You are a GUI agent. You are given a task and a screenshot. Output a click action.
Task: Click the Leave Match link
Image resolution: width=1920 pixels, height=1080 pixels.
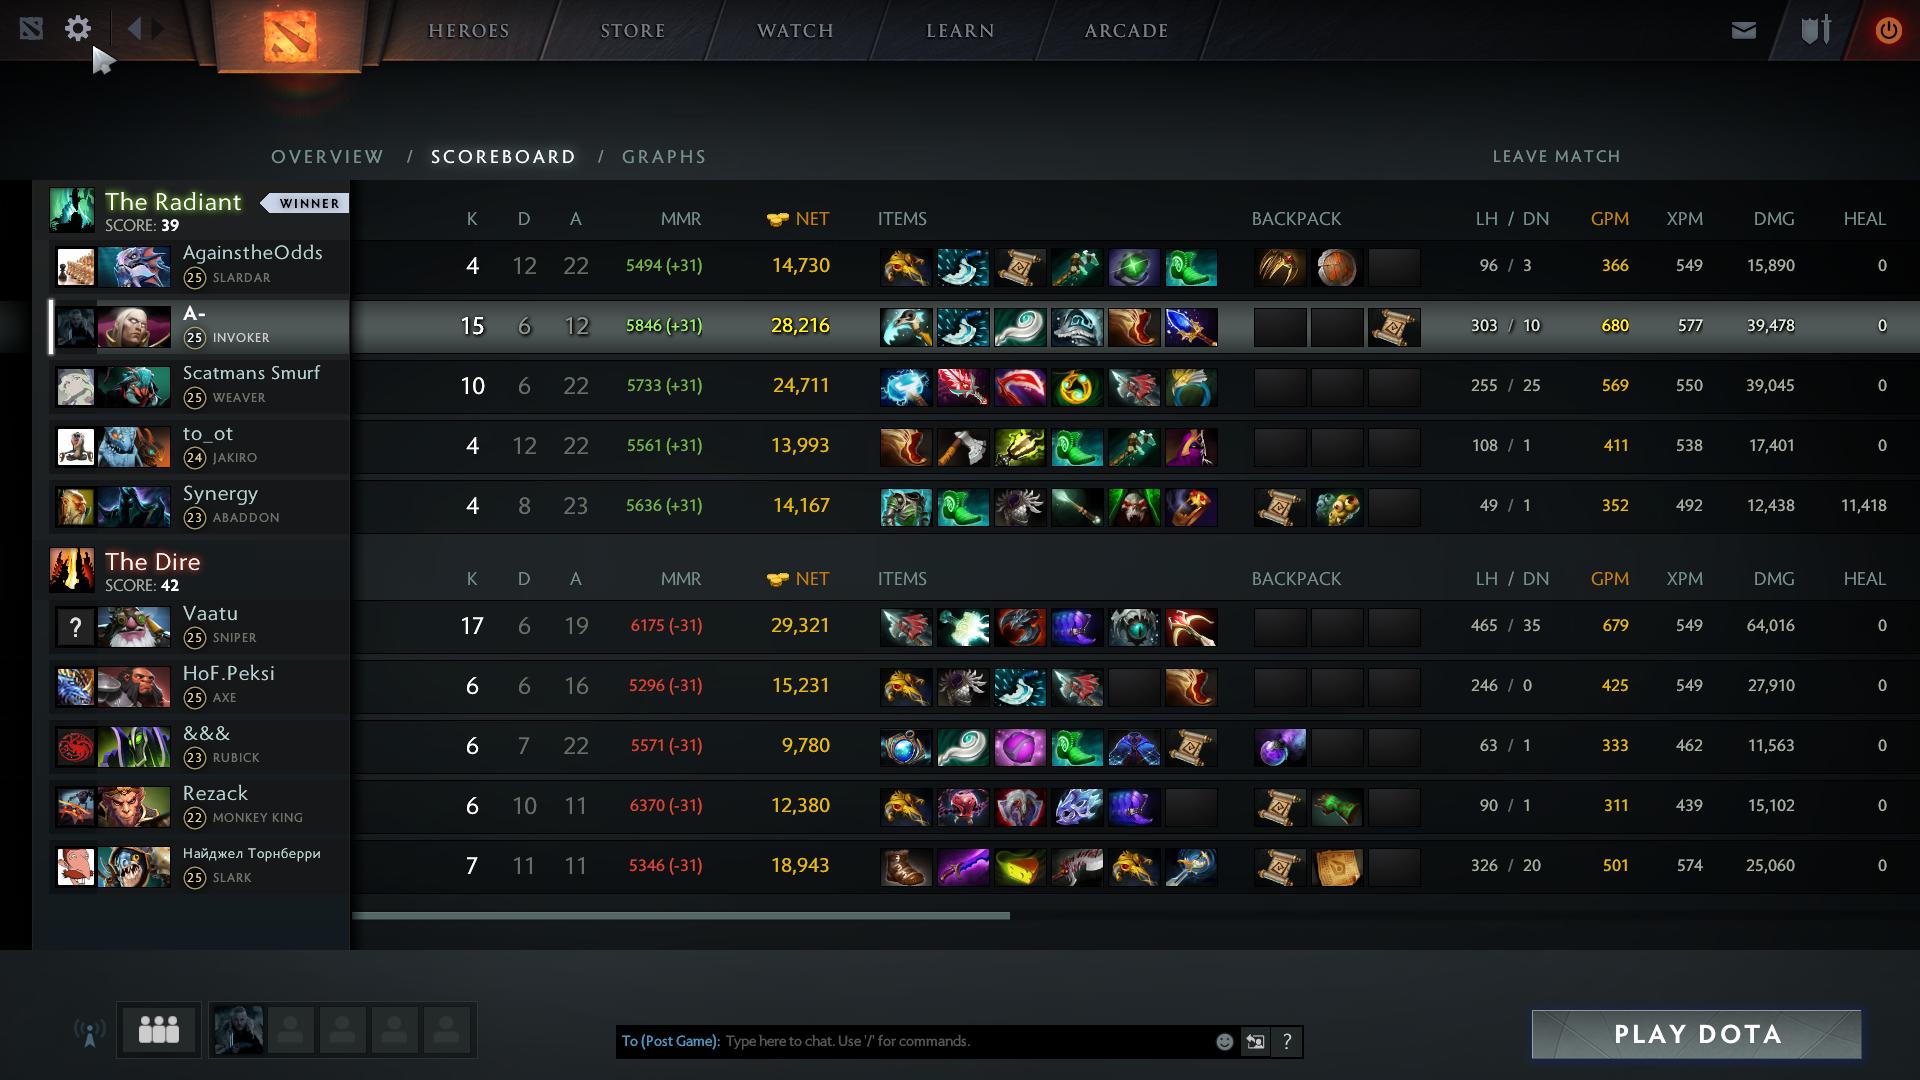pyautogui.click(x=1556, y=156)
